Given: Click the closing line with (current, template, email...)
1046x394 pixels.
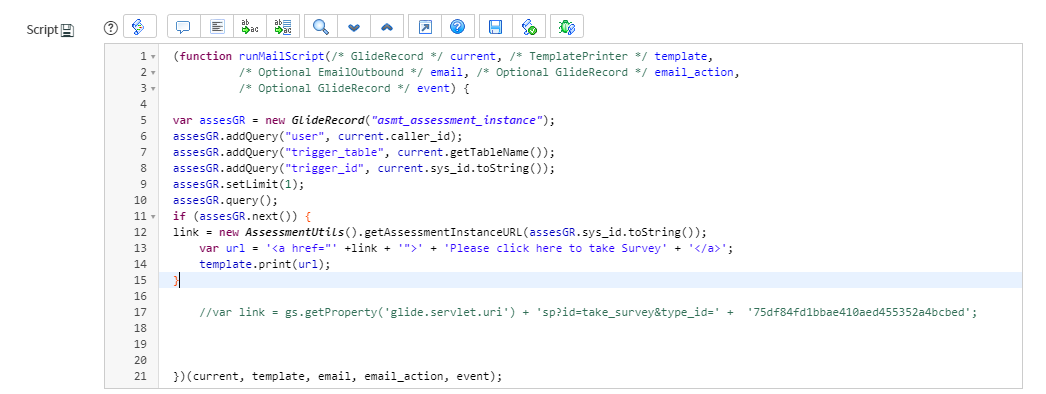Looking at the screenshot, I should (338, 377).
